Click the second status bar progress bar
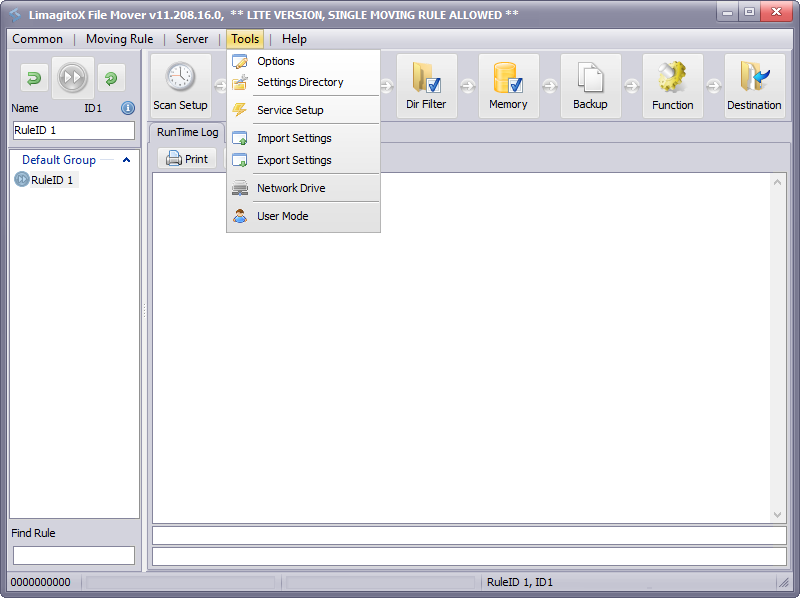 [x=381, y=582]
